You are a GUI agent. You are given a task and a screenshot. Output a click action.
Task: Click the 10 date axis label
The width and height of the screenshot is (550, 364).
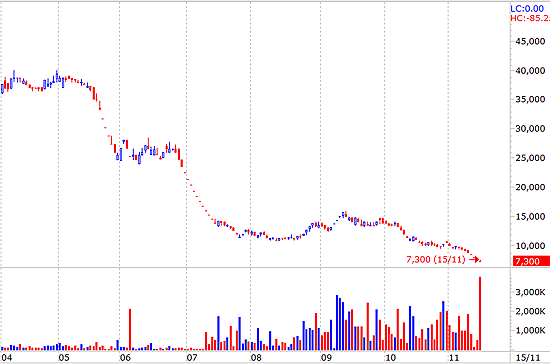pyautogui.click(x=390, y=358)
